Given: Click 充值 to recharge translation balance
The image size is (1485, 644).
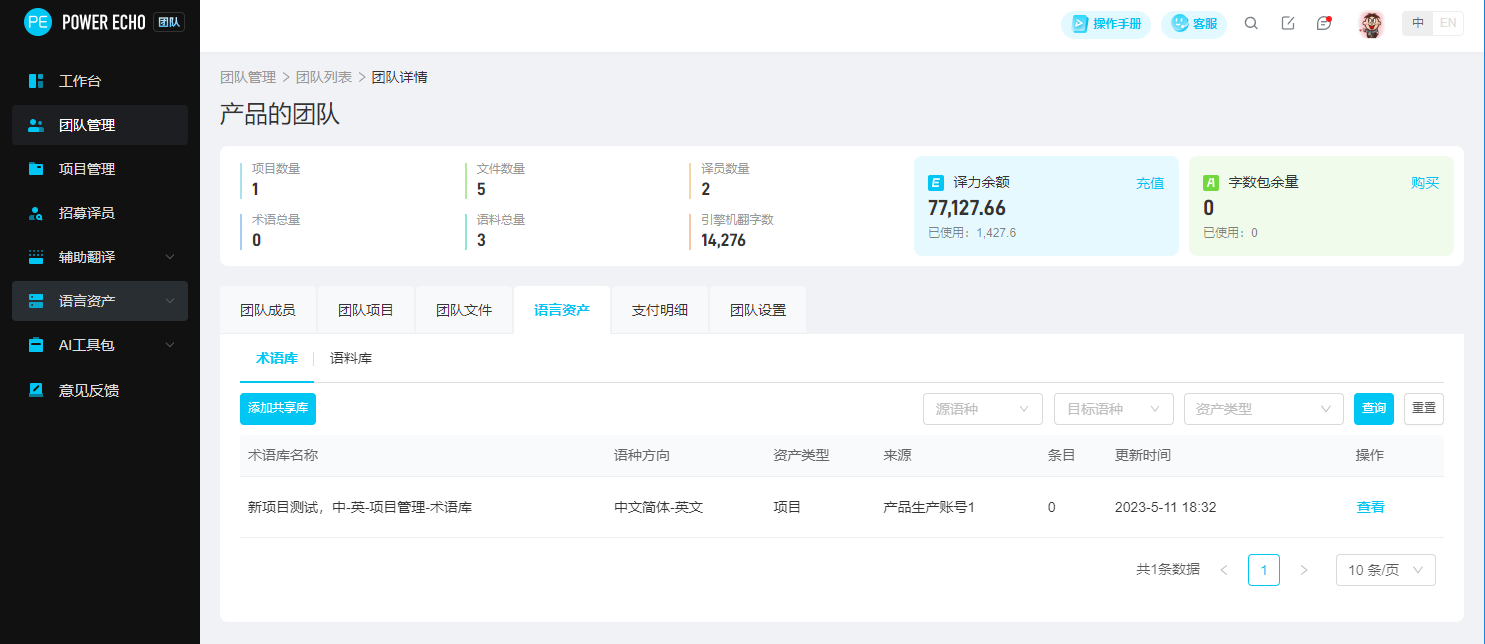Looking at the screenshot, I should coord(1149,182).
